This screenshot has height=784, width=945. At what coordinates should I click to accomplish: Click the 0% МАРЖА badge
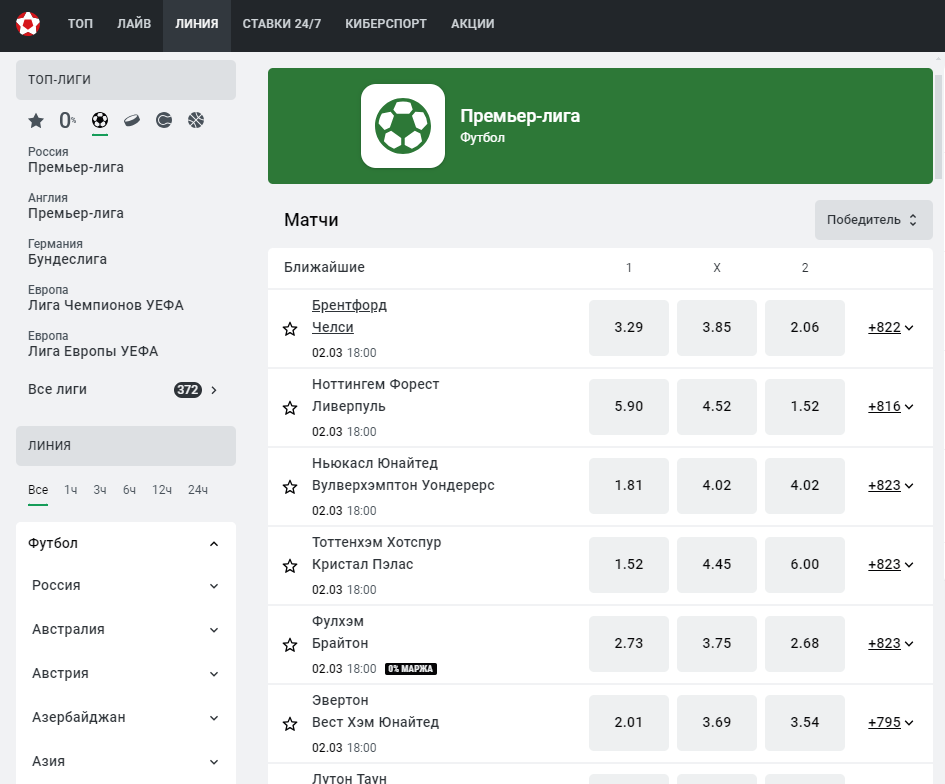pos(410,669)
